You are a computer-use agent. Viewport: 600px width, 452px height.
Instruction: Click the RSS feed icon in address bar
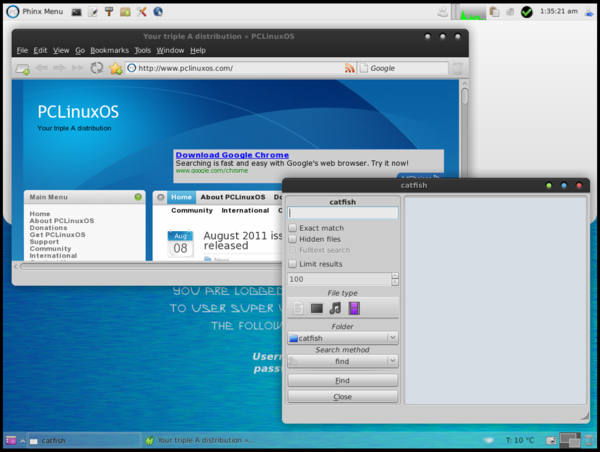[x=349, y=68]
